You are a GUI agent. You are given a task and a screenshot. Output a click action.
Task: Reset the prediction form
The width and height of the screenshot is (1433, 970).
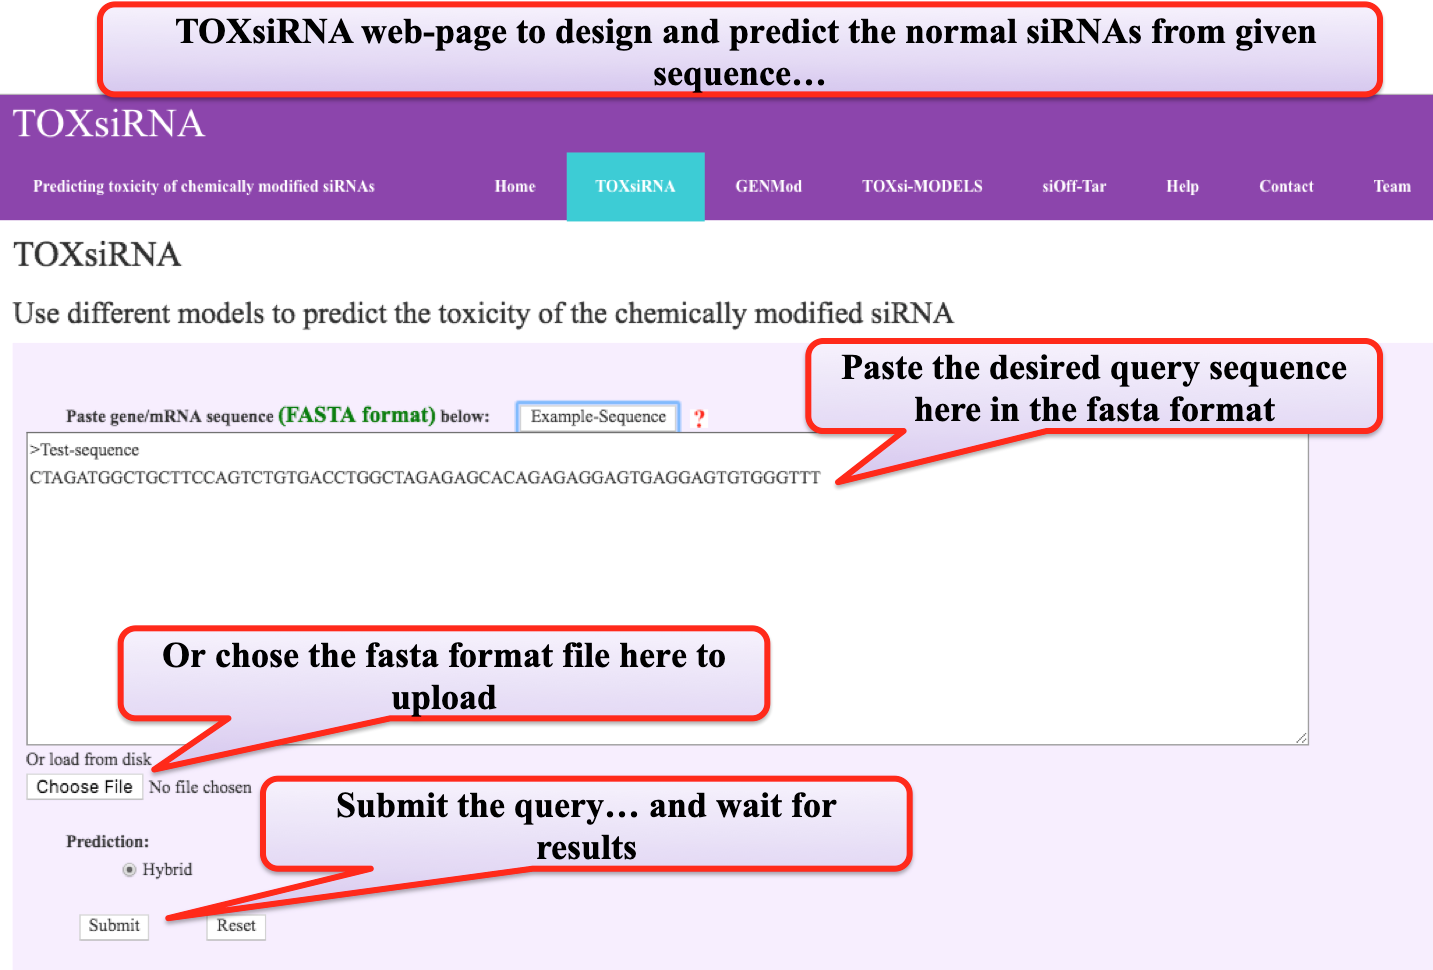pyautogui.click(x=236, y=926)
